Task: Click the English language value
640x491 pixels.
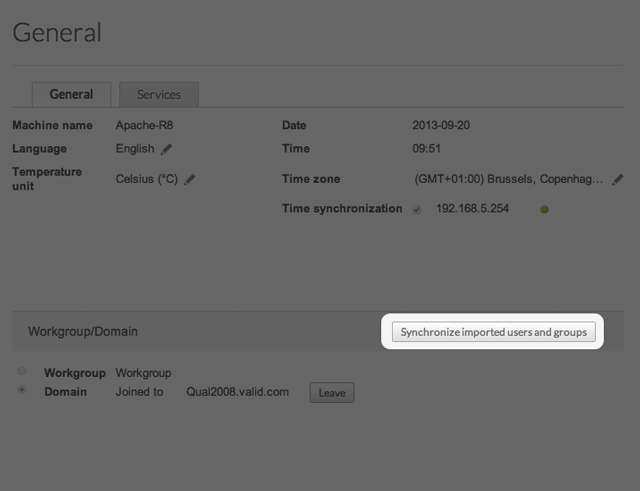Action: pyautogui.click(x=135, y=149)
